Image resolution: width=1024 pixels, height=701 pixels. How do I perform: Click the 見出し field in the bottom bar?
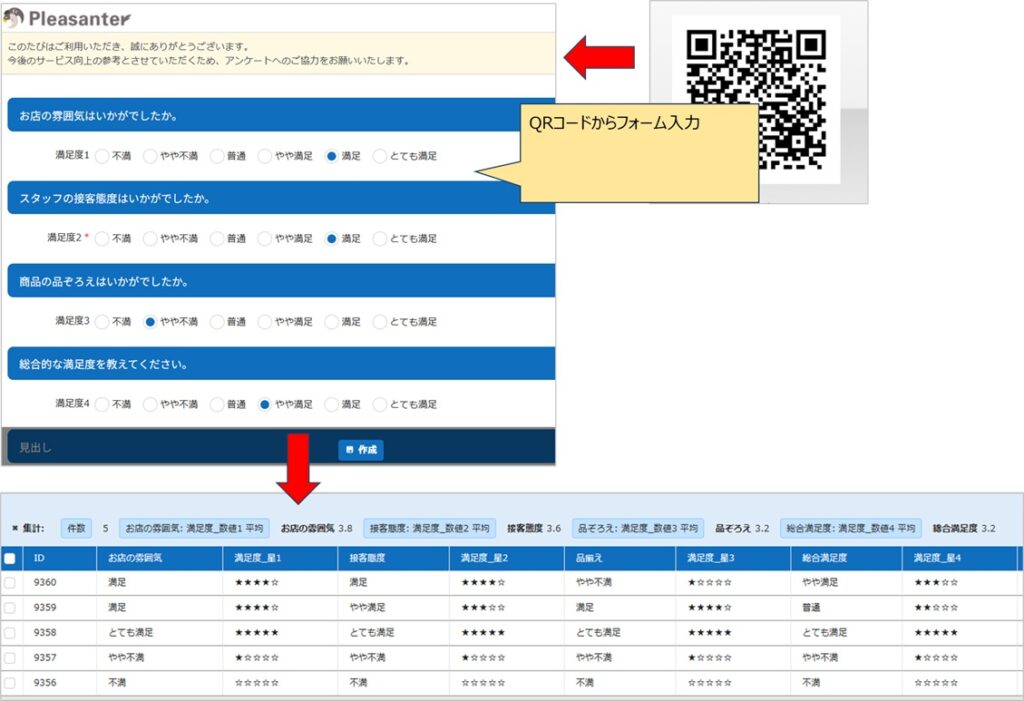pos(36,448)
